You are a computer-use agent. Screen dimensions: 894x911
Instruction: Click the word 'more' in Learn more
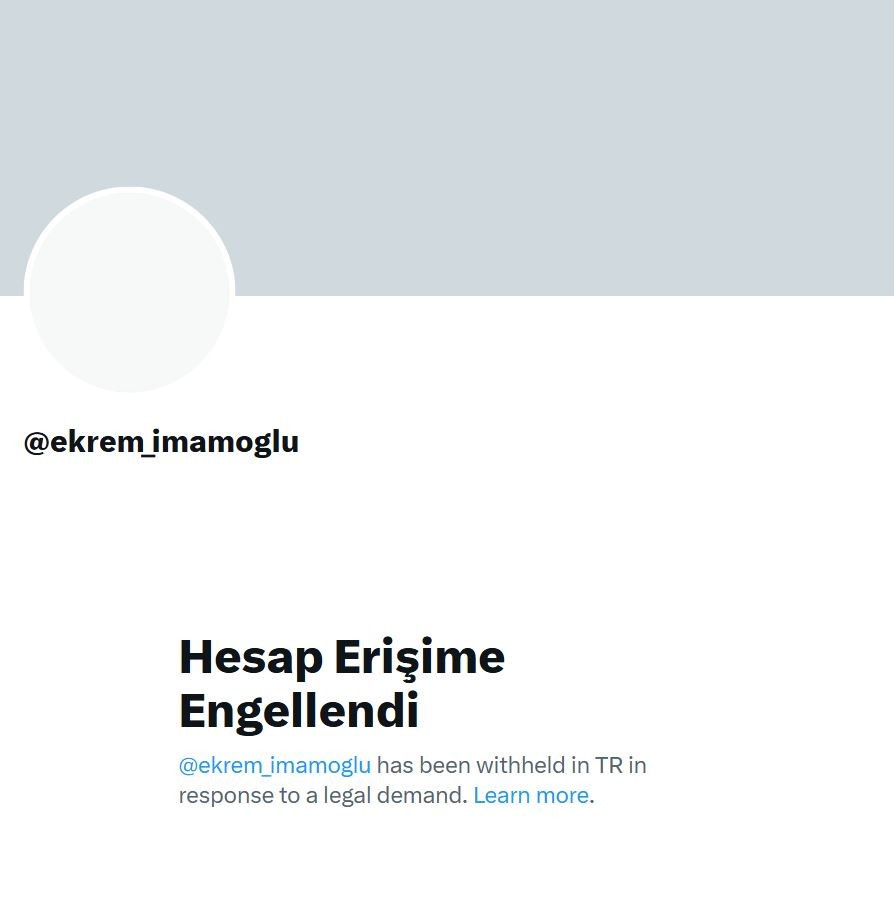562,795
